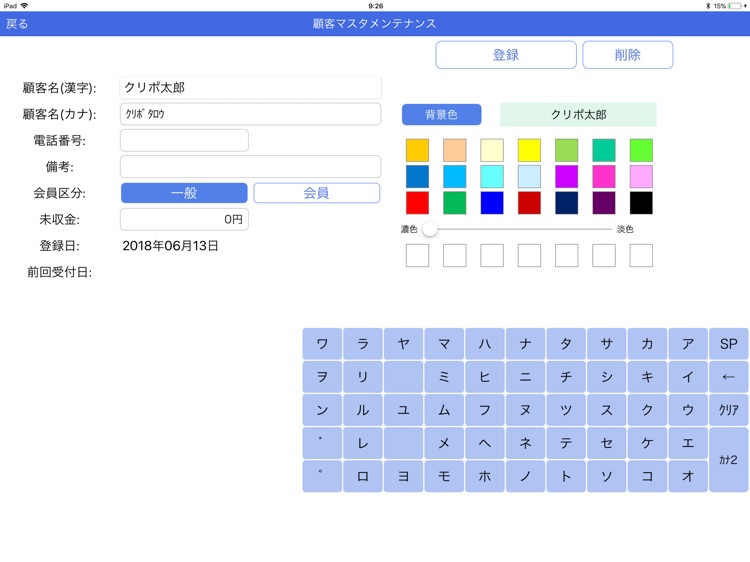Focus the 電話番号 input field

pos(184,140)
